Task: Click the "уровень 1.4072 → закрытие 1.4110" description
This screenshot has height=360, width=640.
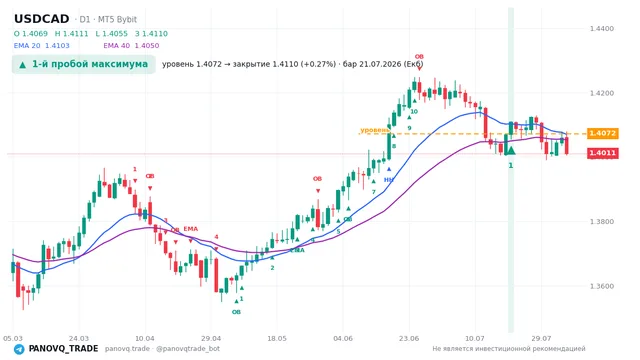Action: coord(293,64)
